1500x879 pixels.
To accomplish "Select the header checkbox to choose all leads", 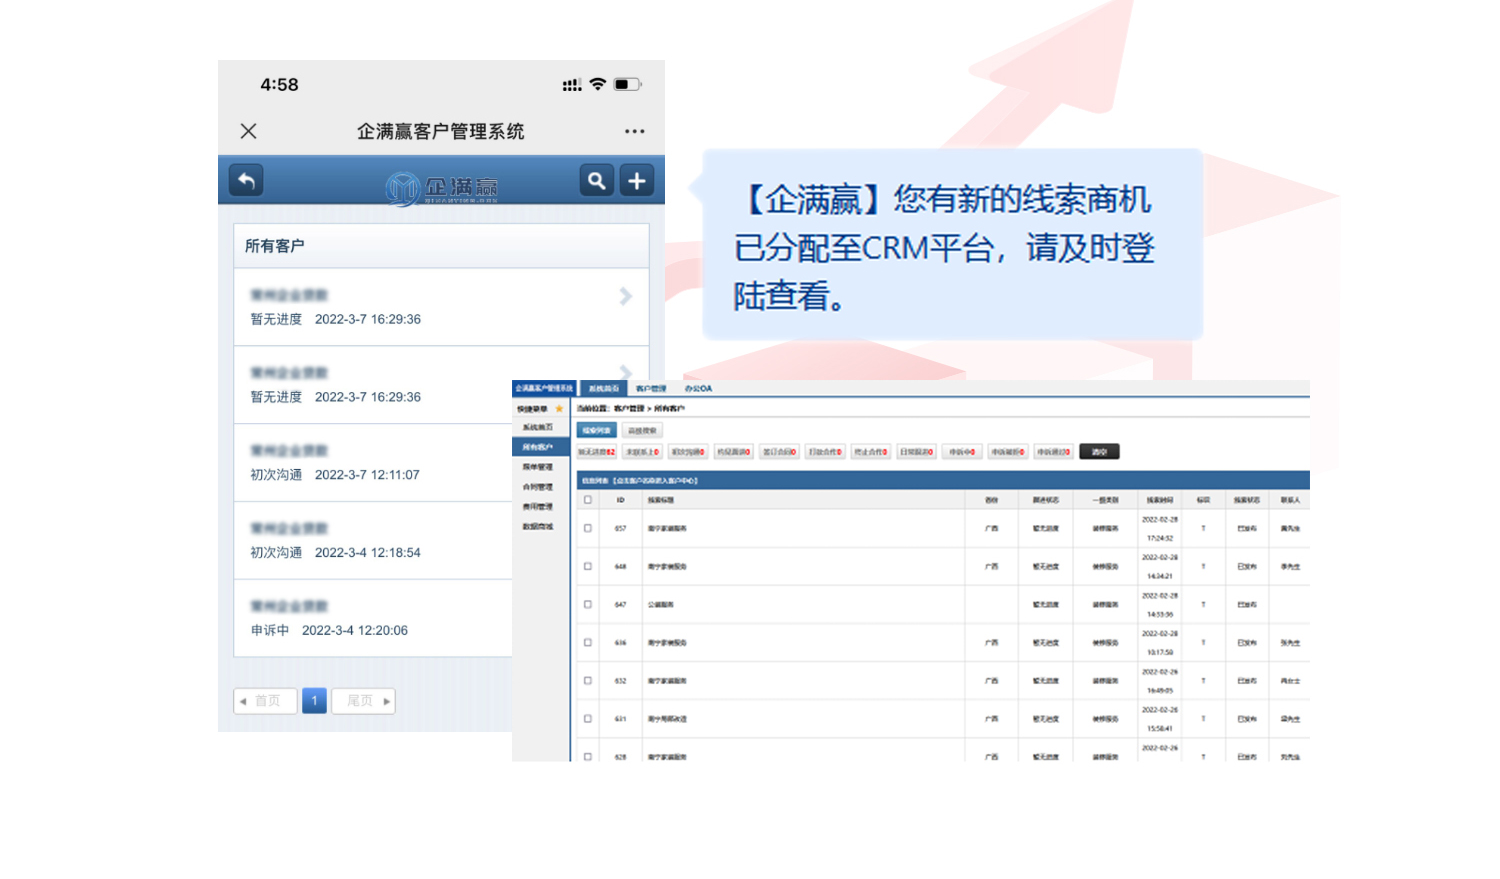I will click(x=589, y=499).
